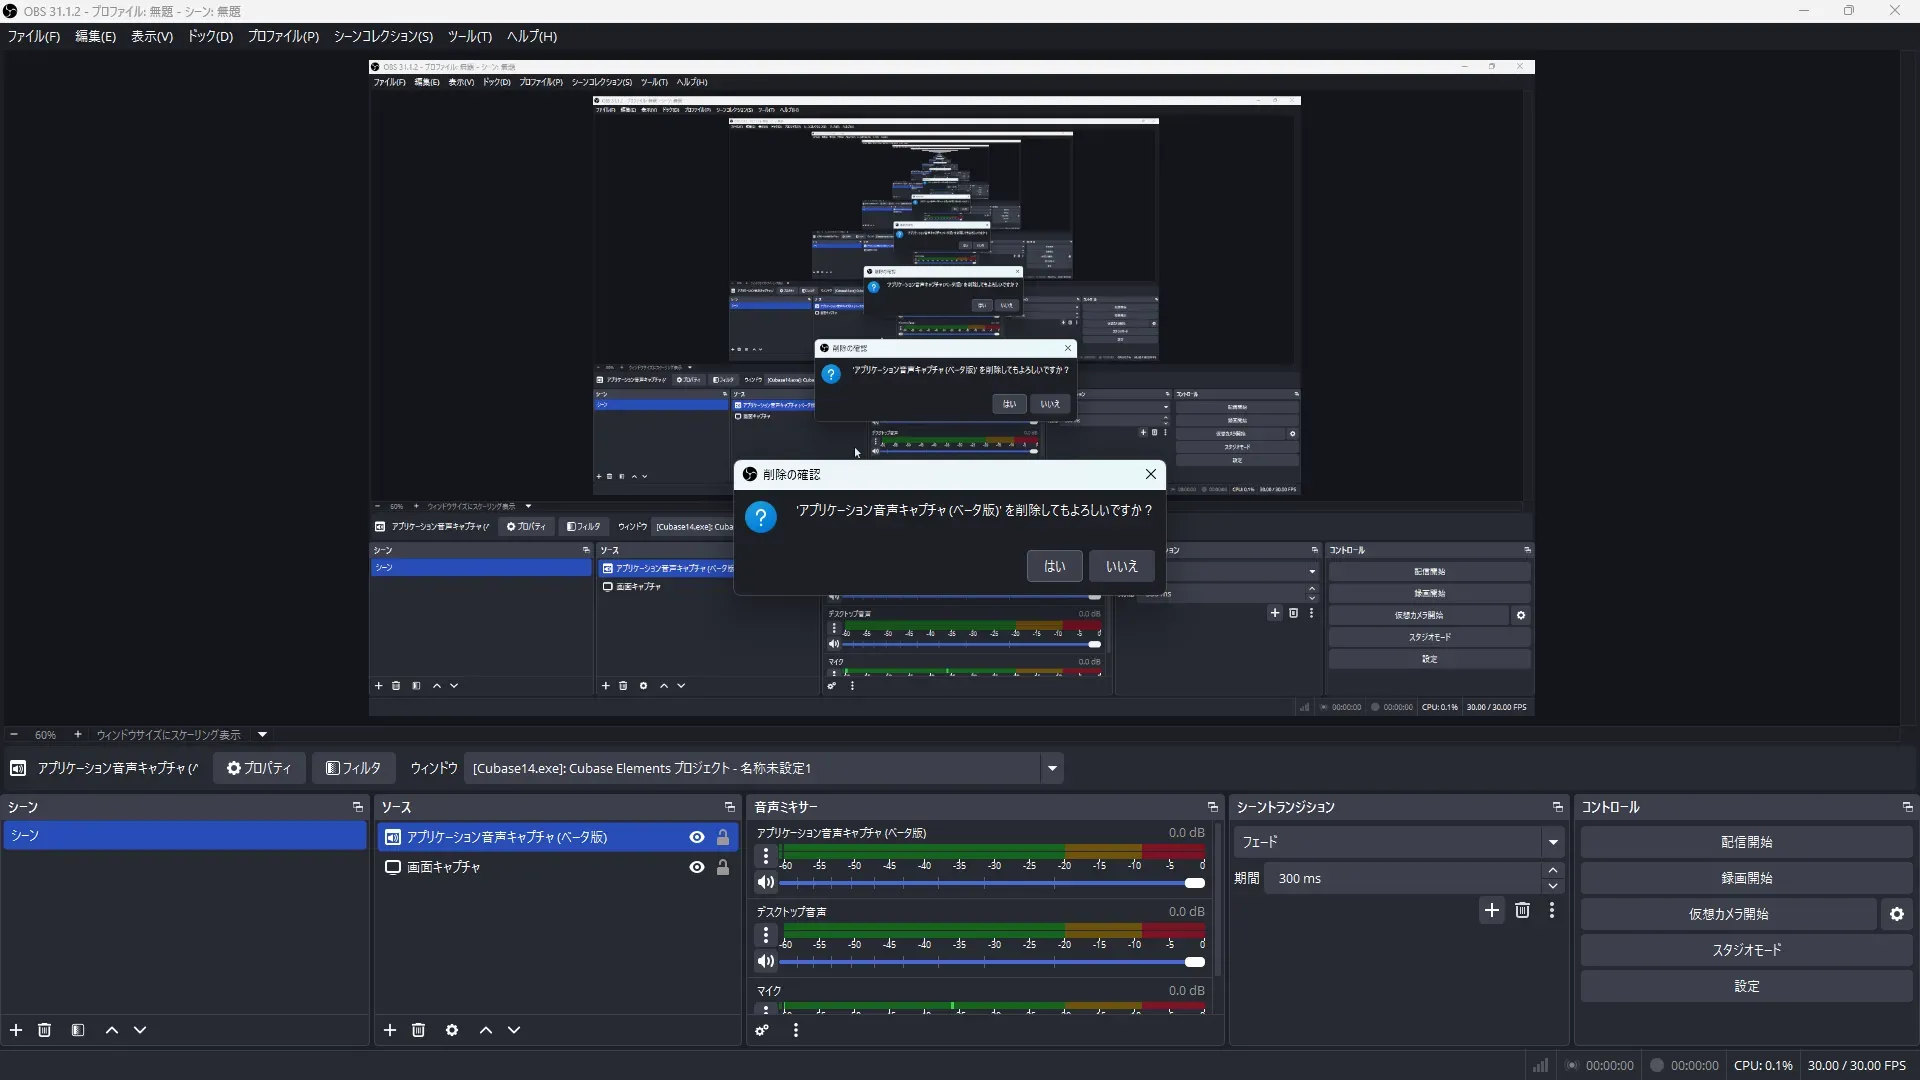Open advanced audio properties gears icon
Viewport: 1920px width, 1080px height.
coord(762,1030)
